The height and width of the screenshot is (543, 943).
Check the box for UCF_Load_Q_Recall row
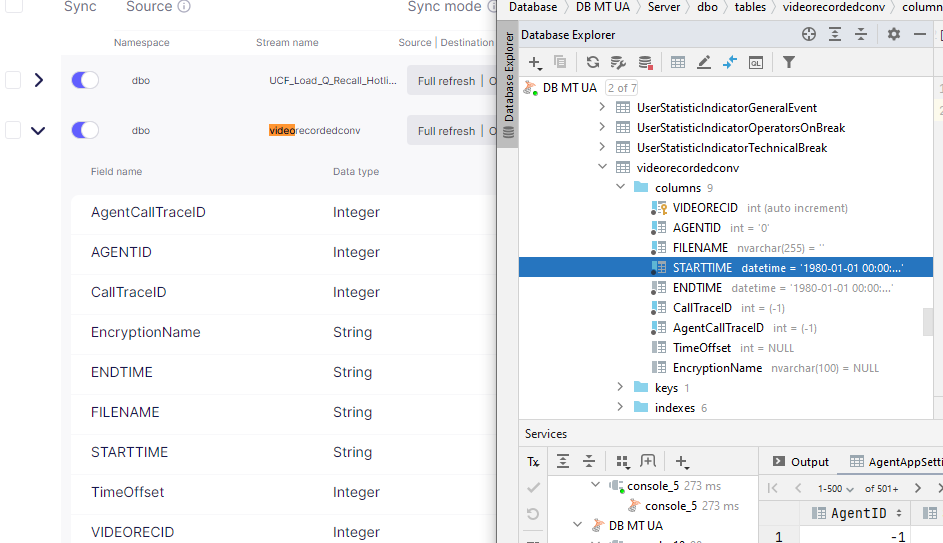click(13, 80)
